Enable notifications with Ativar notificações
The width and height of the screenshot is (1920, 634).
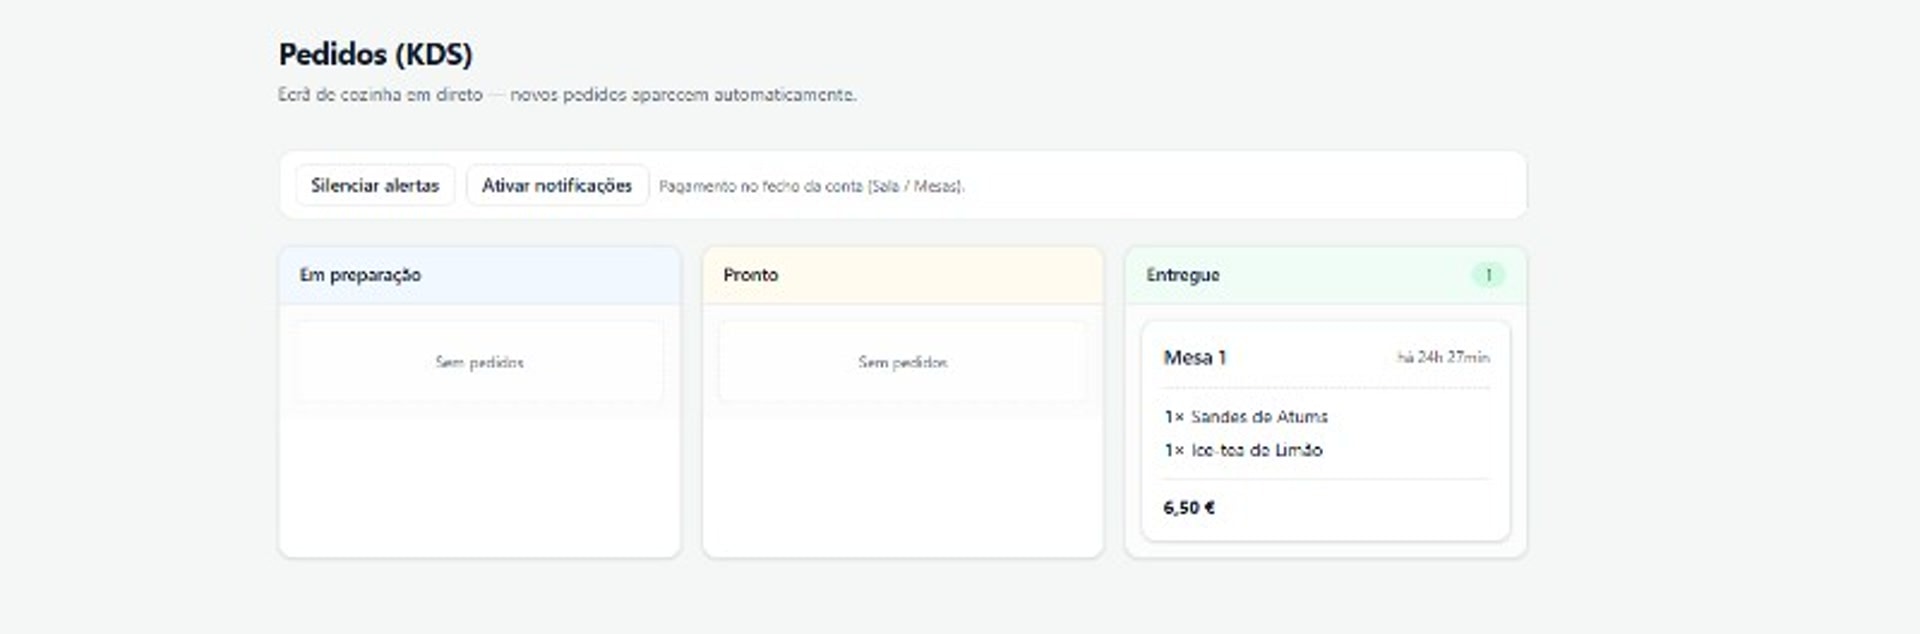[x=557, y=185]
